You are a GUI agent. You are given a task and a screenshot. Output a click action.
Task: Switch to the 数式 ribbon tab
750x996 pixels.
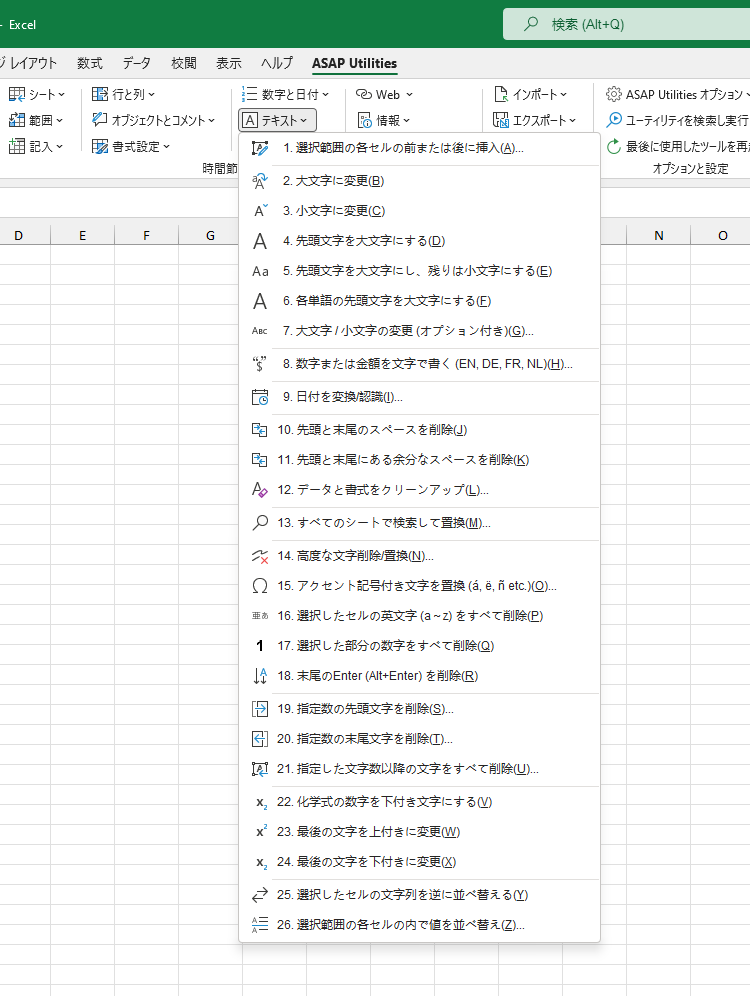click(90, 63)
